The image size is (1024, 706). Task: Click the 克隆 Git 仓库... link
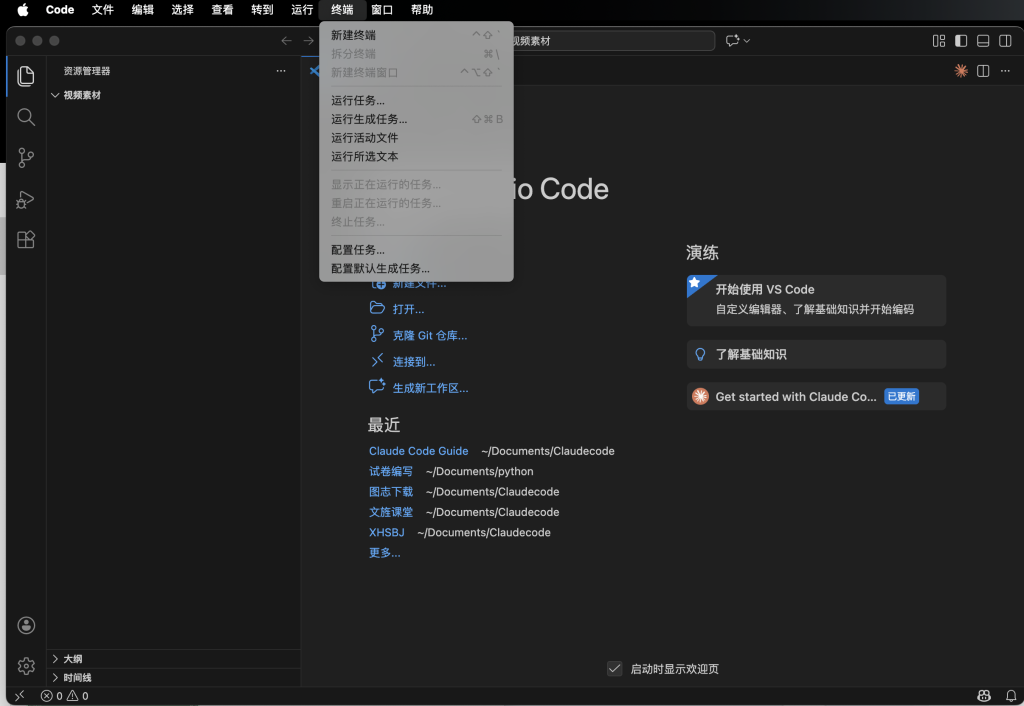[x=429, y=336]
